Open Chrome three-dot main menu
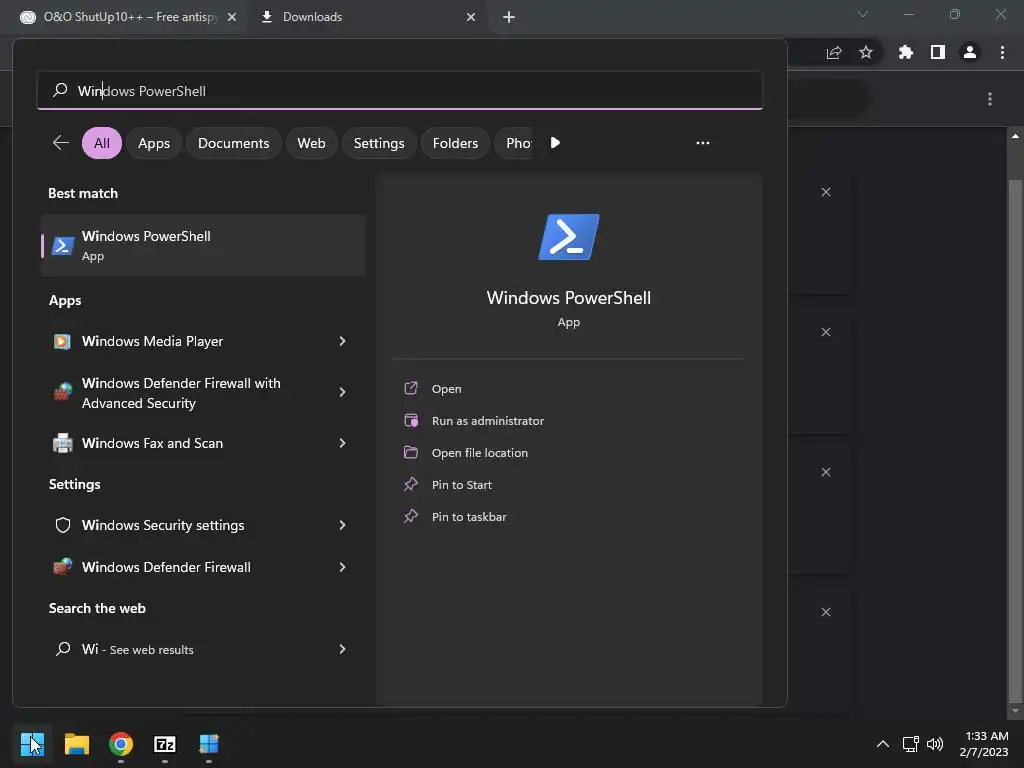 [1002, 52]
